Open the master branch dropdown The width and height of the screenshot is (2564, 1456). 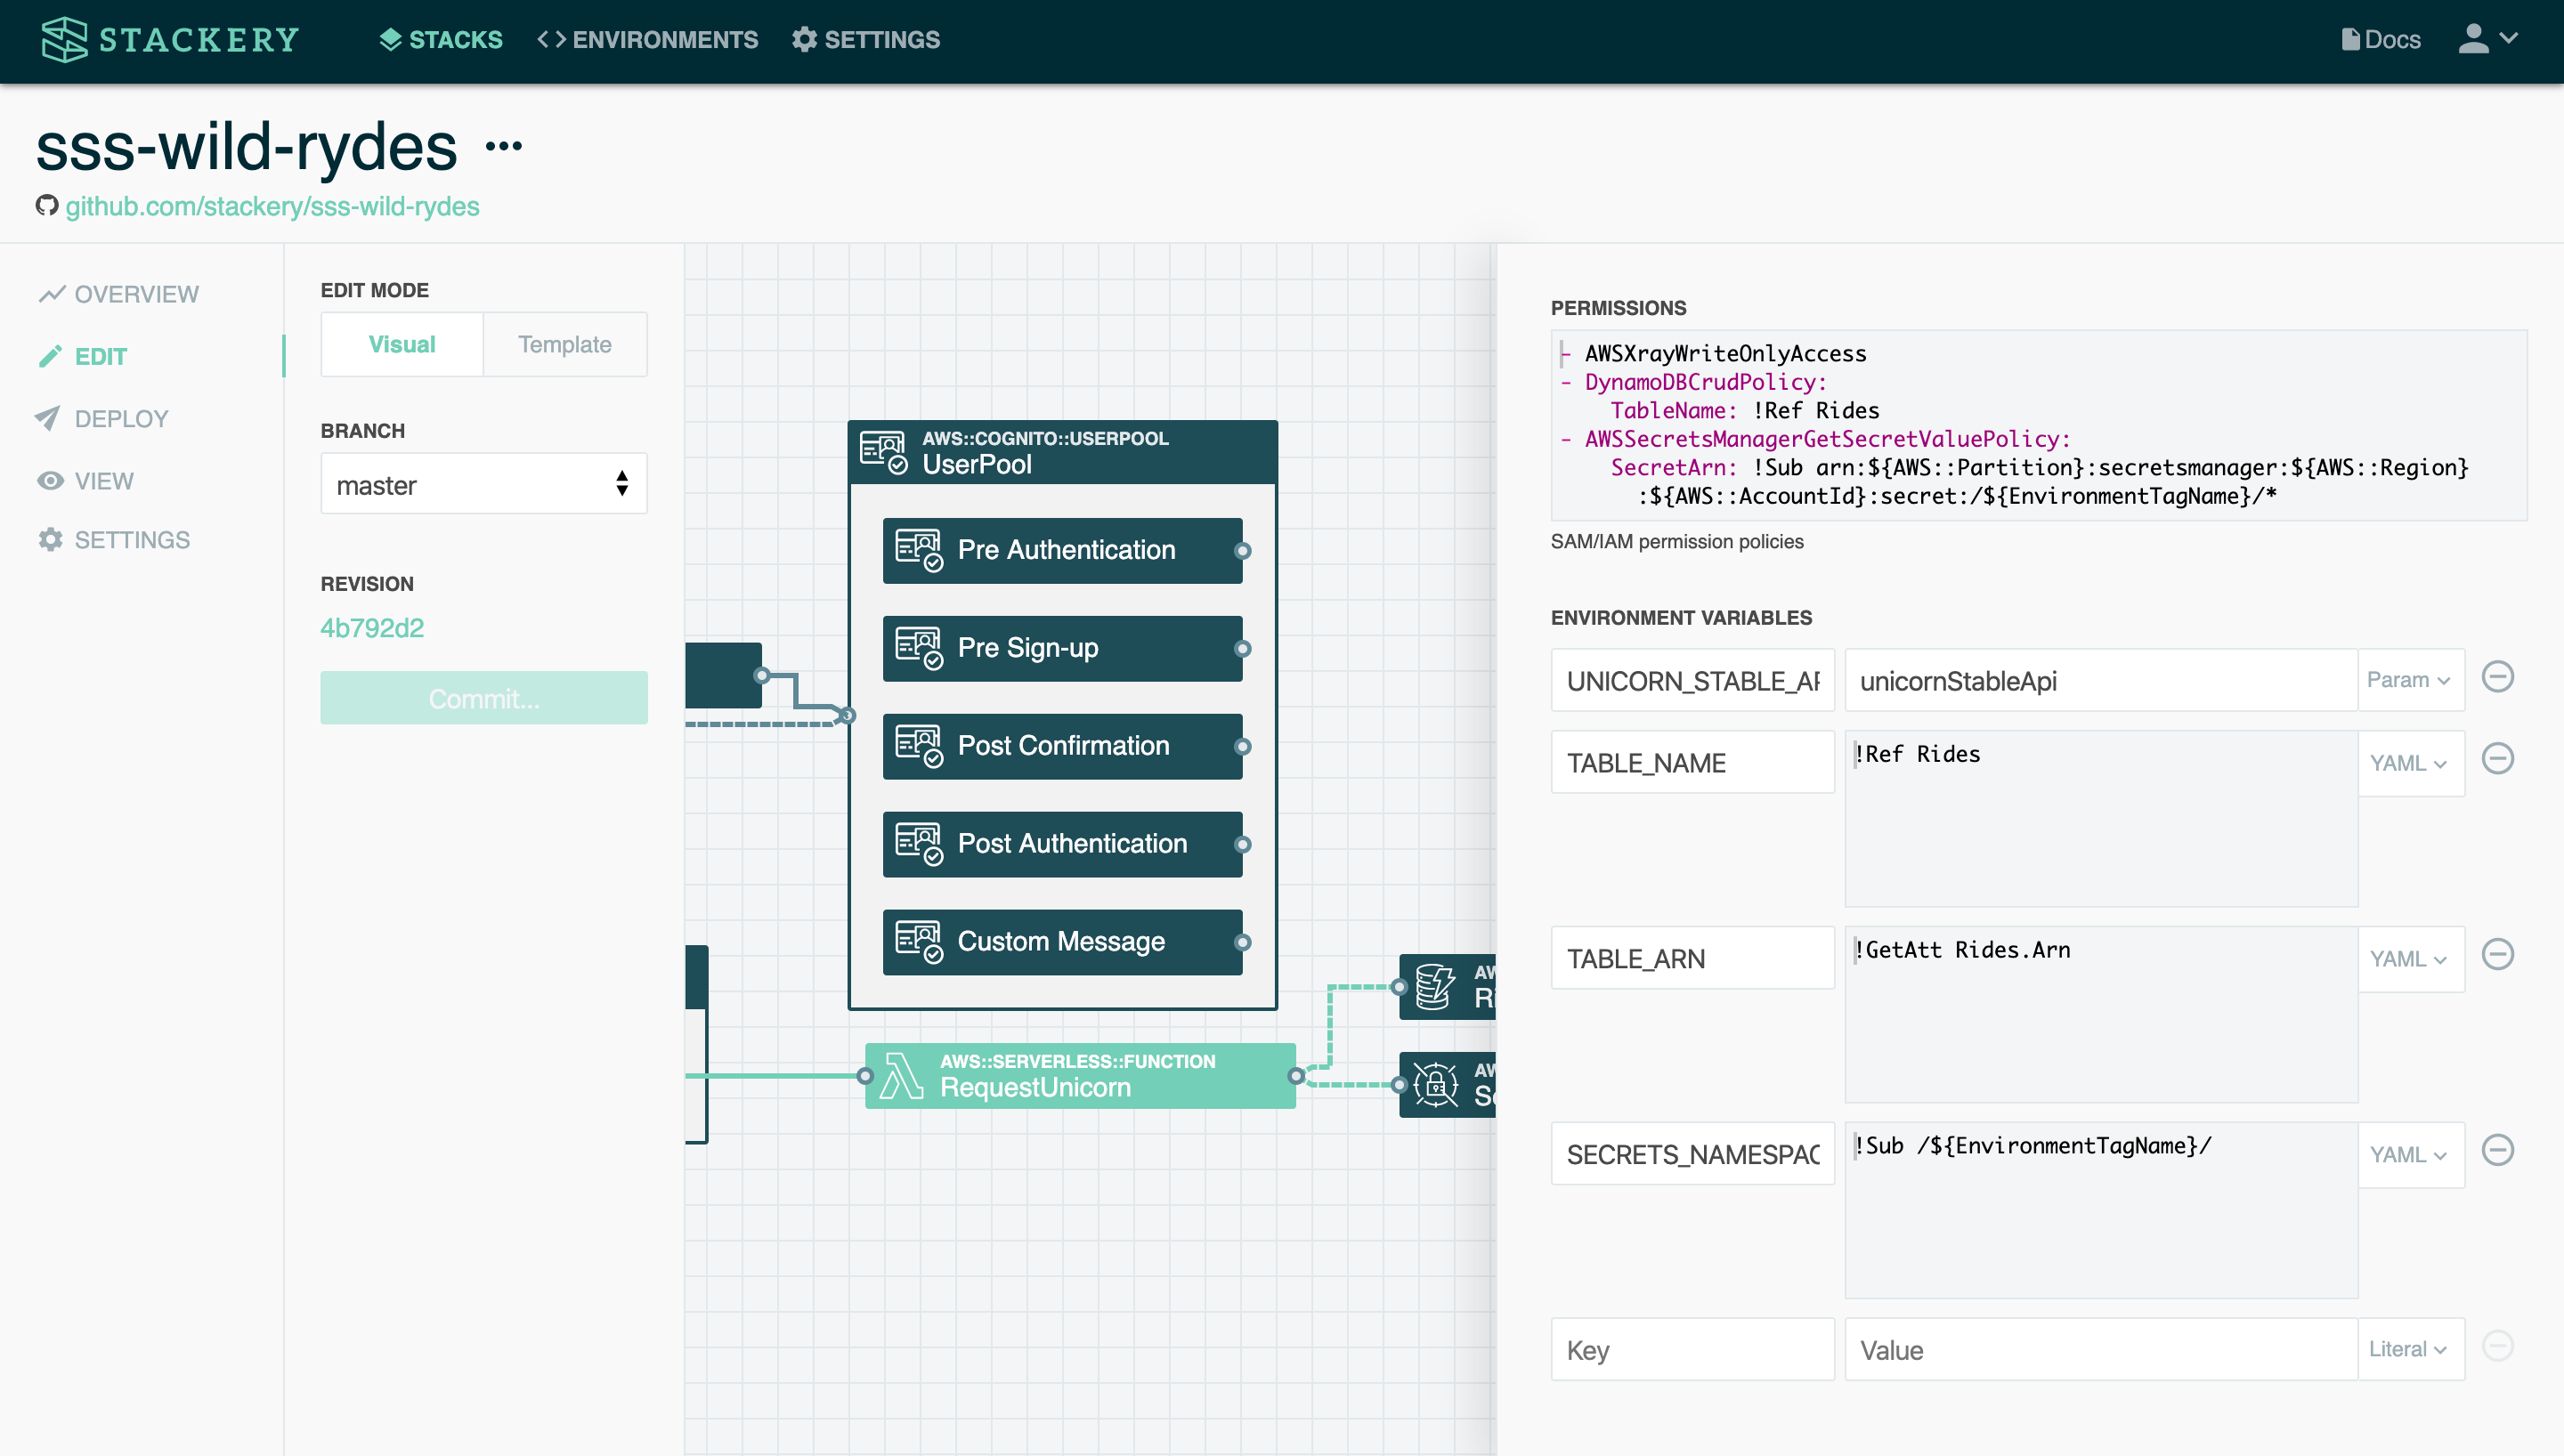(484, 484)
